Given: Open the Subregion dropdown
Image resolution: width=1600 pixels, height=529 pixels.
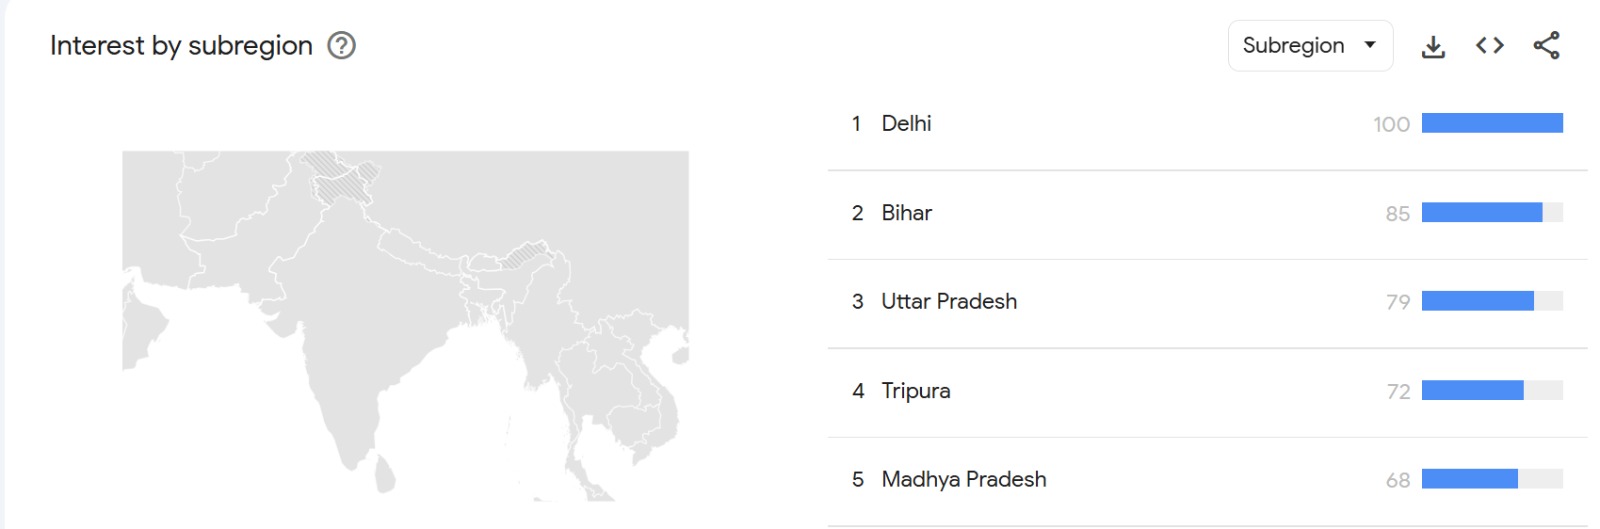Looking at the screenshot, I should point(1294,46).
